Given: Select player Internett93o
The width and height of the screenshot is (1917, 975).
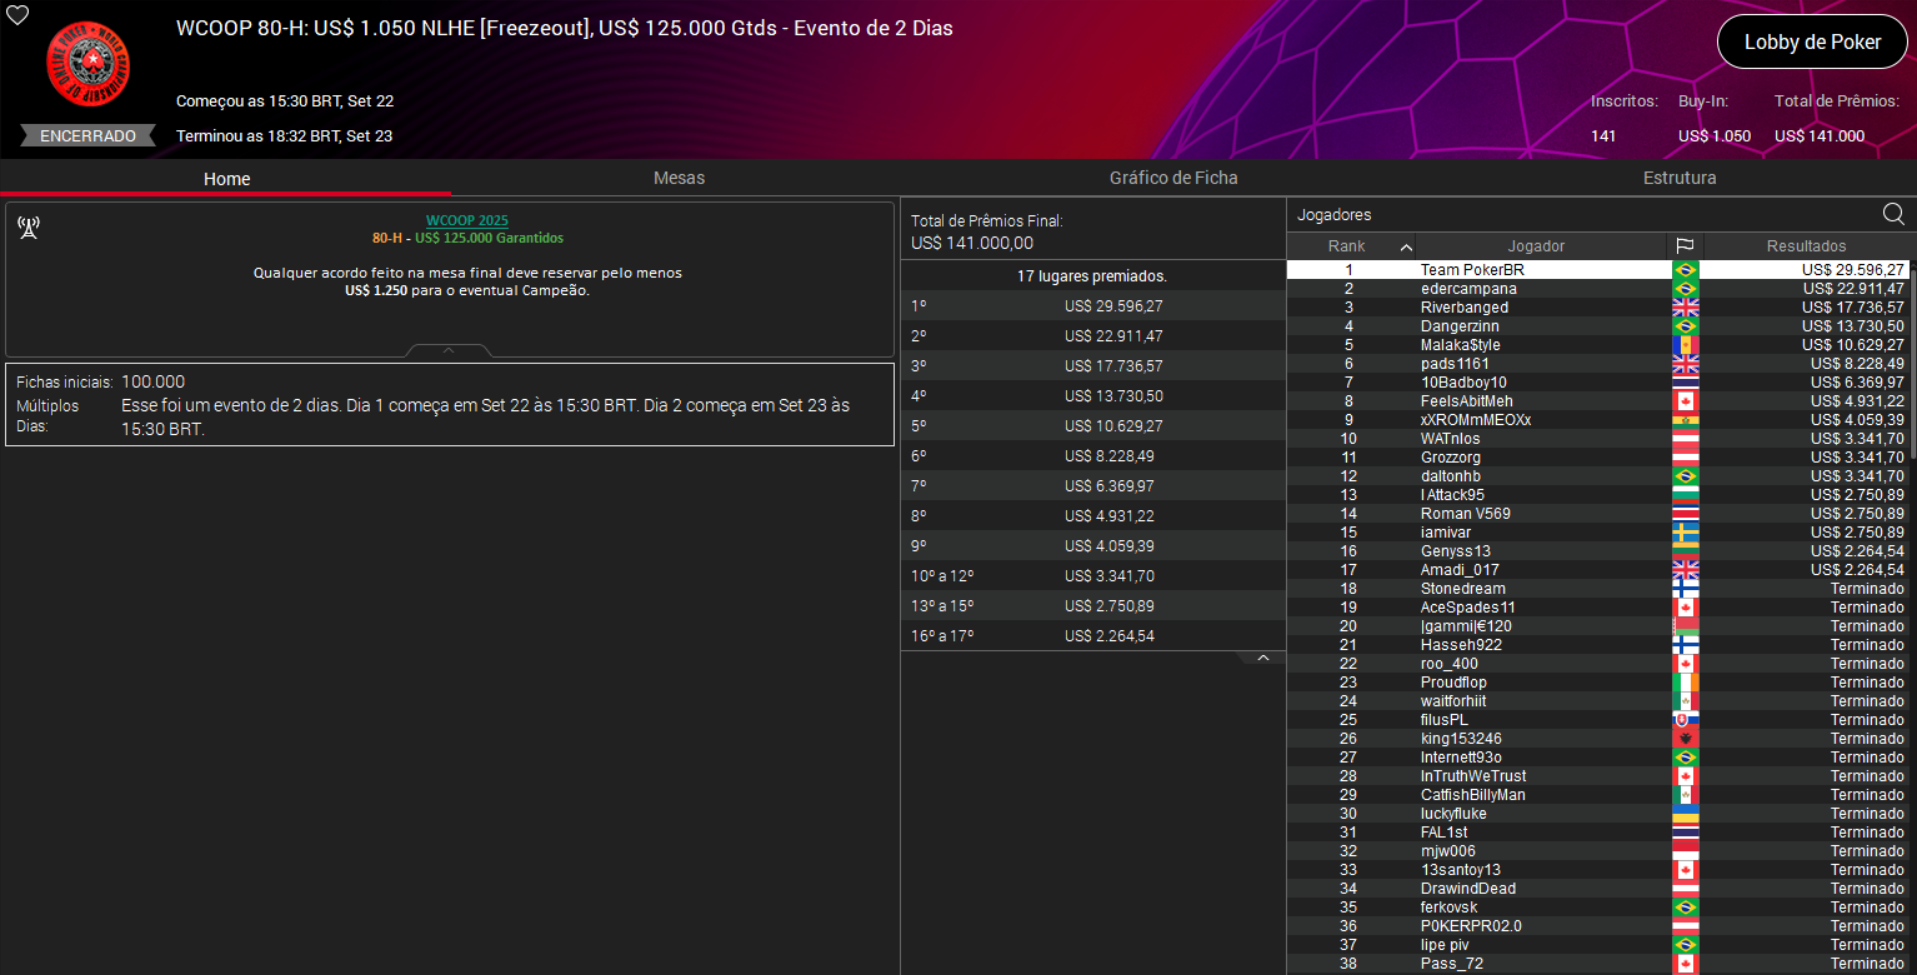Looking at the screenshot, I should 1597,758.
